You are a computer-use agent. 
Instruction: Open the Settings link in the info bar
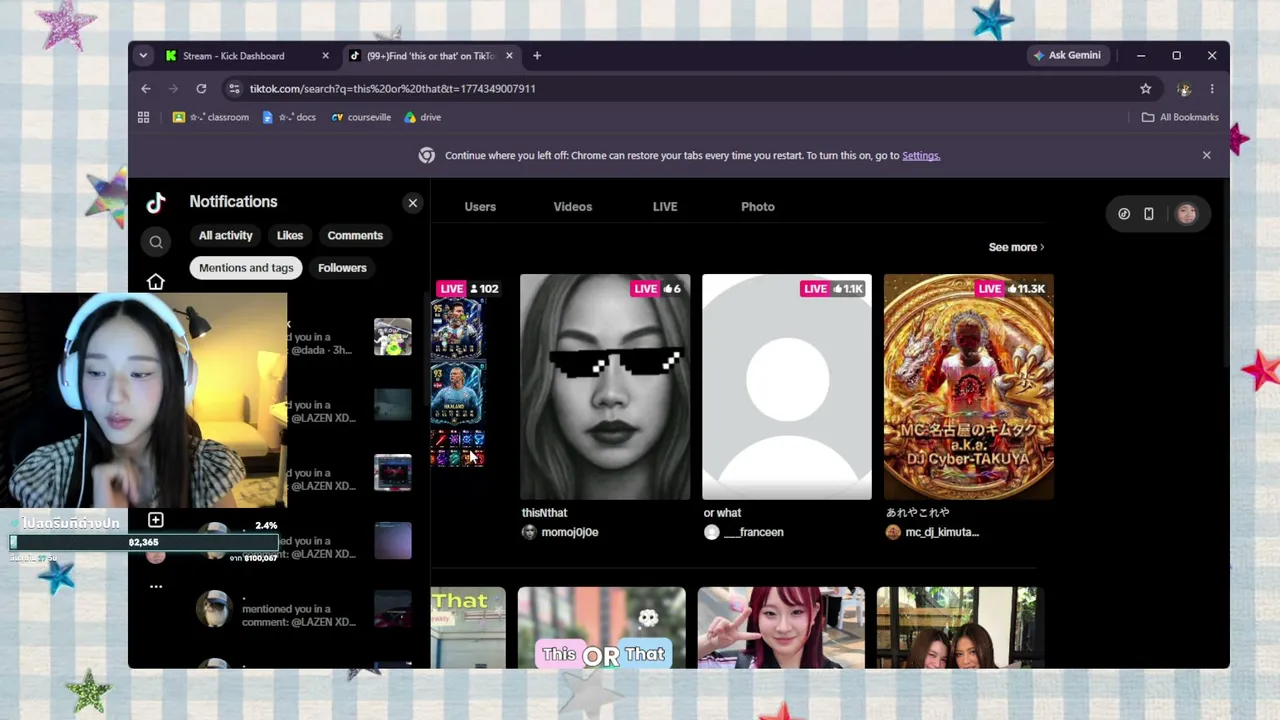(x=921, y=156)
